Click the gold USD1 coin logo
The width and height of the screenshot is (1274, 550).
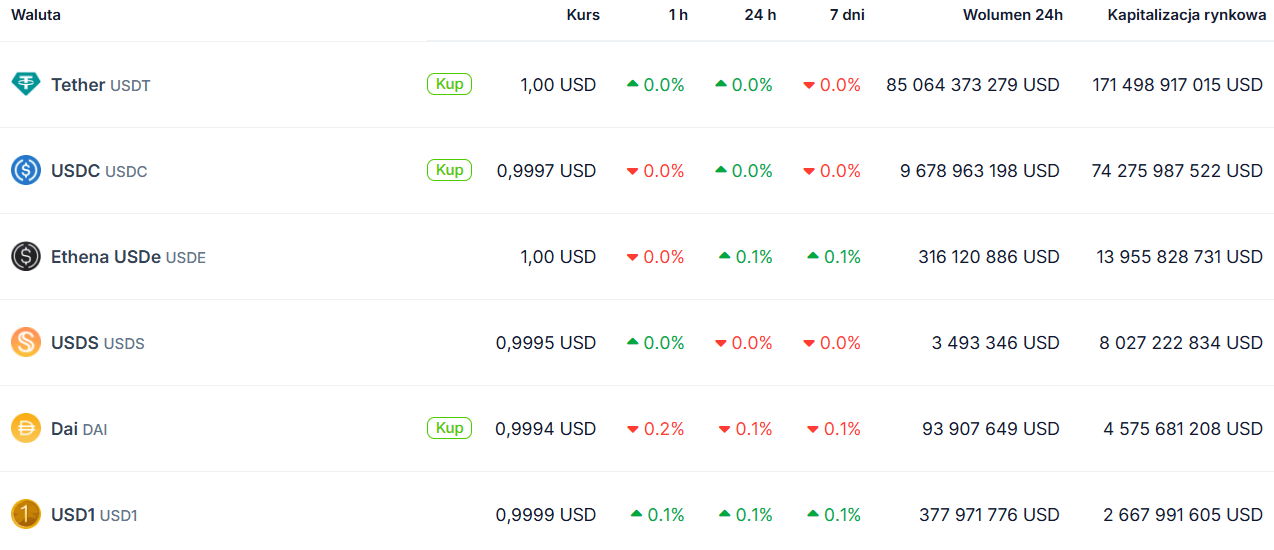click(x=26, y=515)
